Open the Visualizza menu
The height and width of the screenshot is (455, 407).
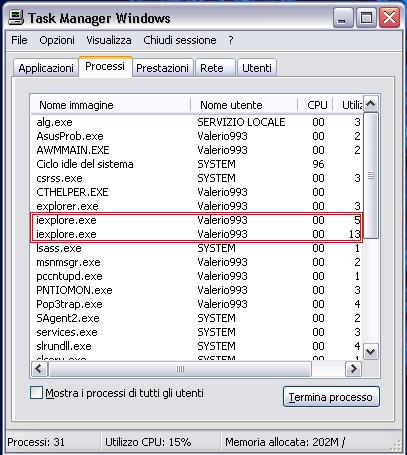click(x=109, y=40)
